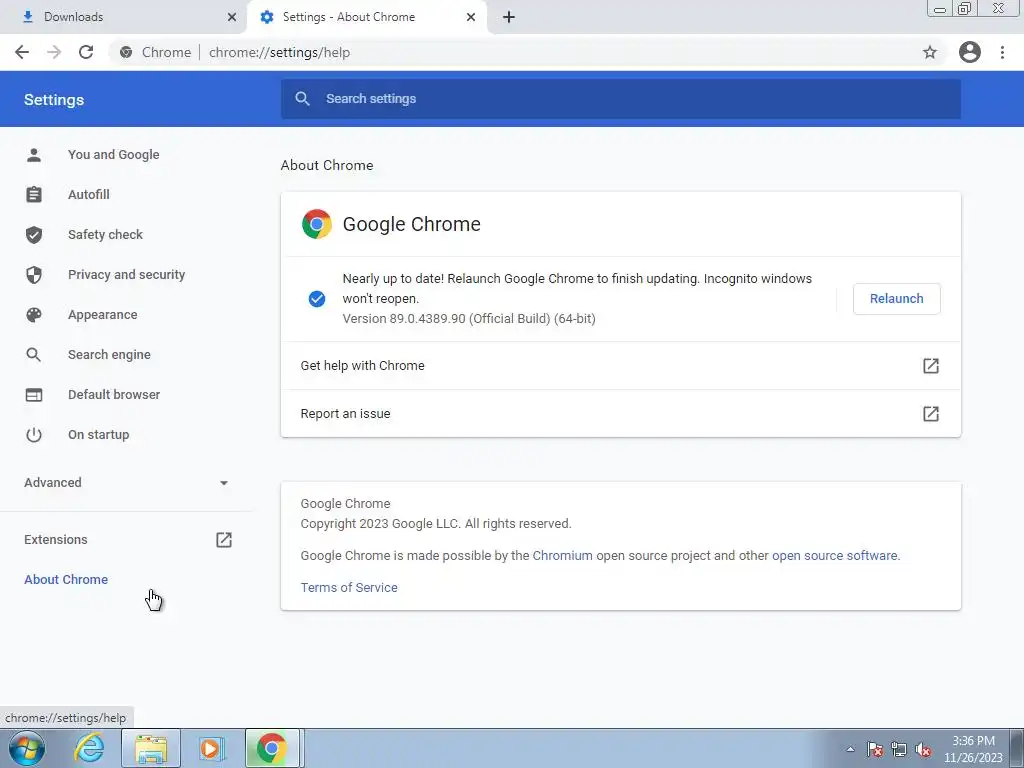Click the power icon for On startup
Image resolution: width=1024 pixels, height=768 pixels.
(x=34, y=434)
